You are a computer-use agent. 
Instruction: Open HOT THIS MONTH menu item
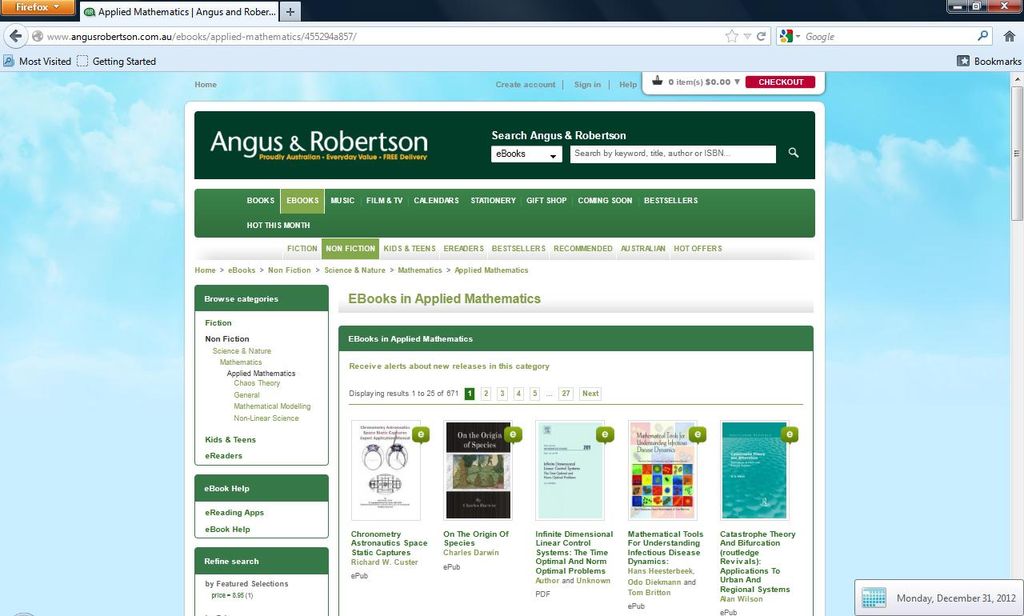278,225
